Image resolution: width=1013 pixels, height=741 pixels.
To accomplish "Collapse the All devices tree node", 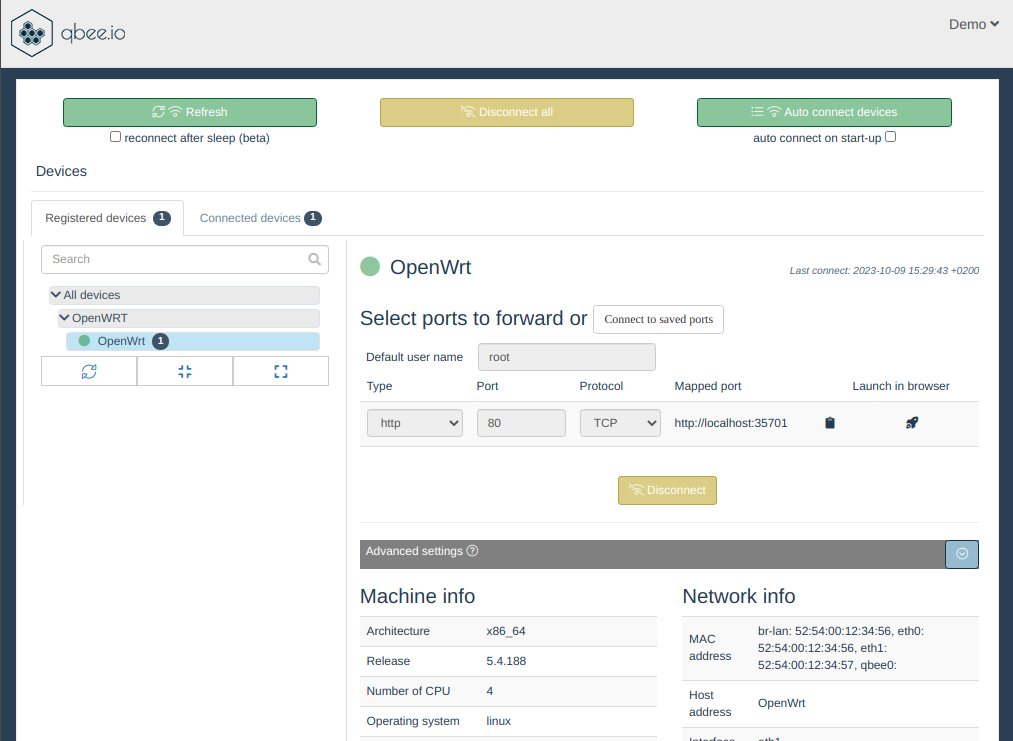I will 57,295.
